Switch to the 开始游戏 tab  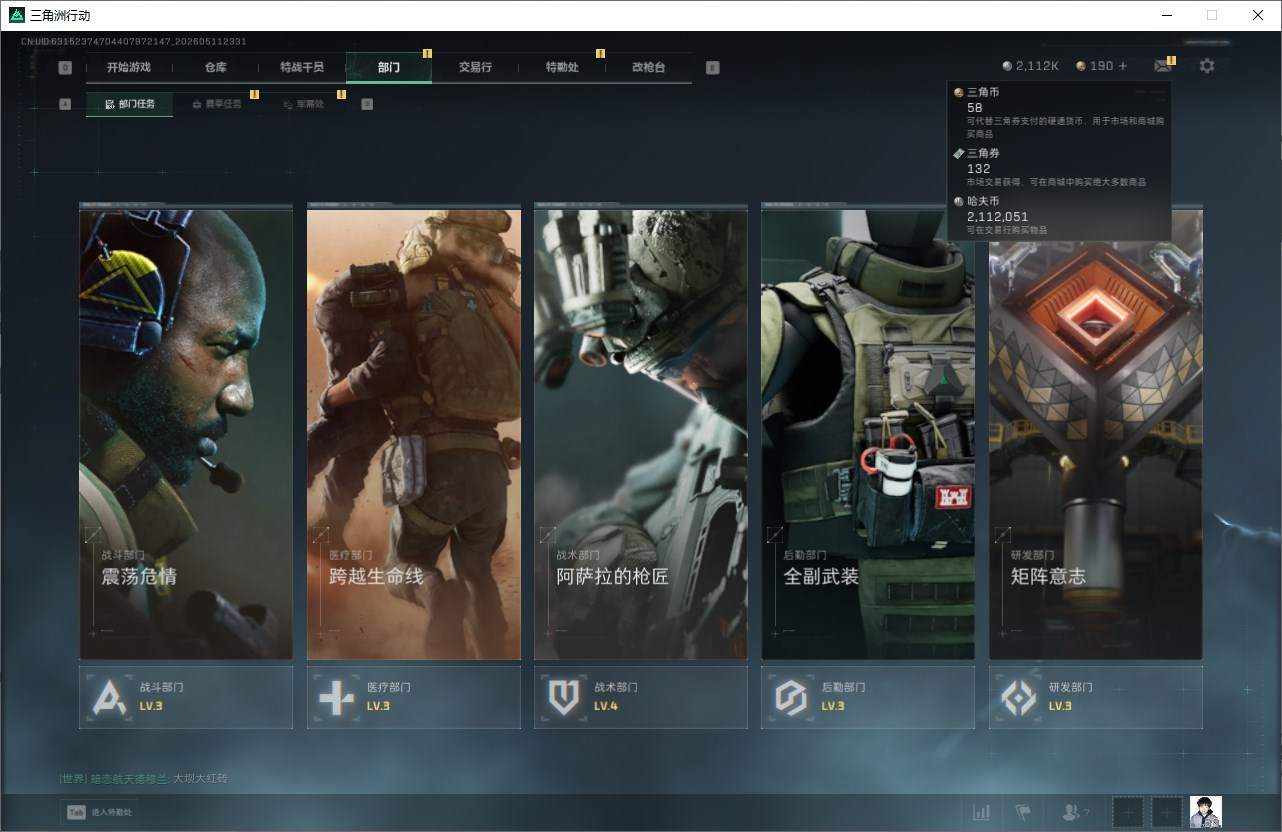(128, 67)
